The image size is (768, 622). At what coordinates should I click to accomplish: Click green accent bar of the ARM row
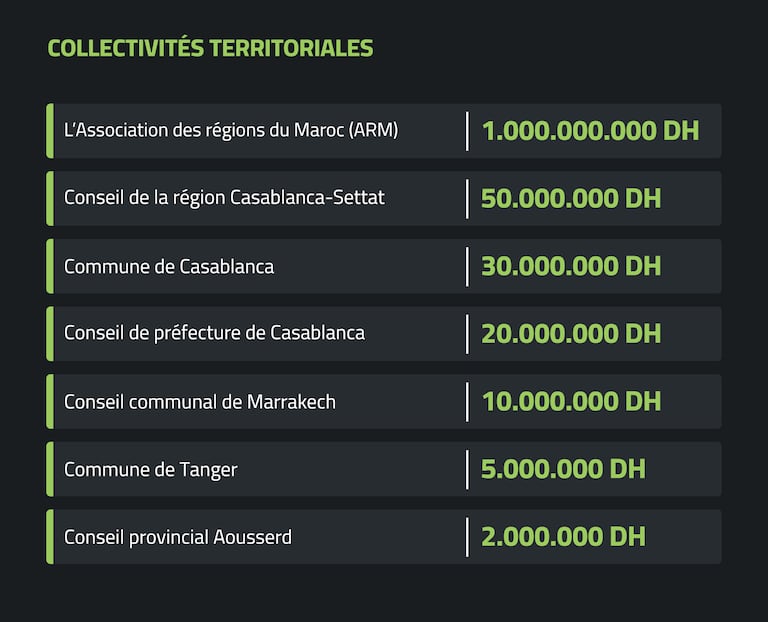[x=49, y=130]
